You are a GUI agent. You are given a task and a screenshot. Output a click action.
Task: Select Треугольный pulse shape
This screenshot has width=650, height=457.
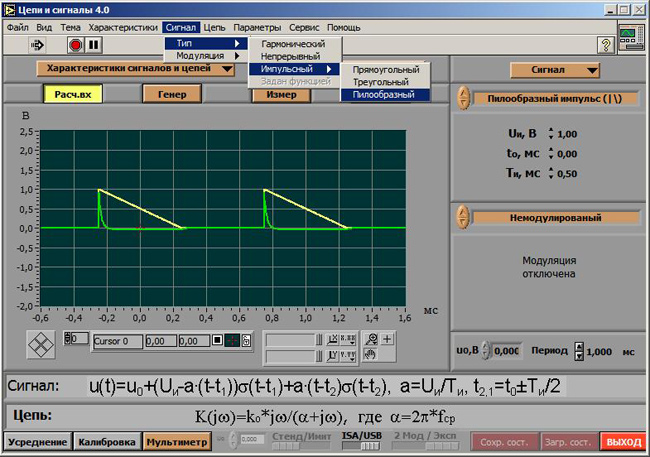coord(386,82)
